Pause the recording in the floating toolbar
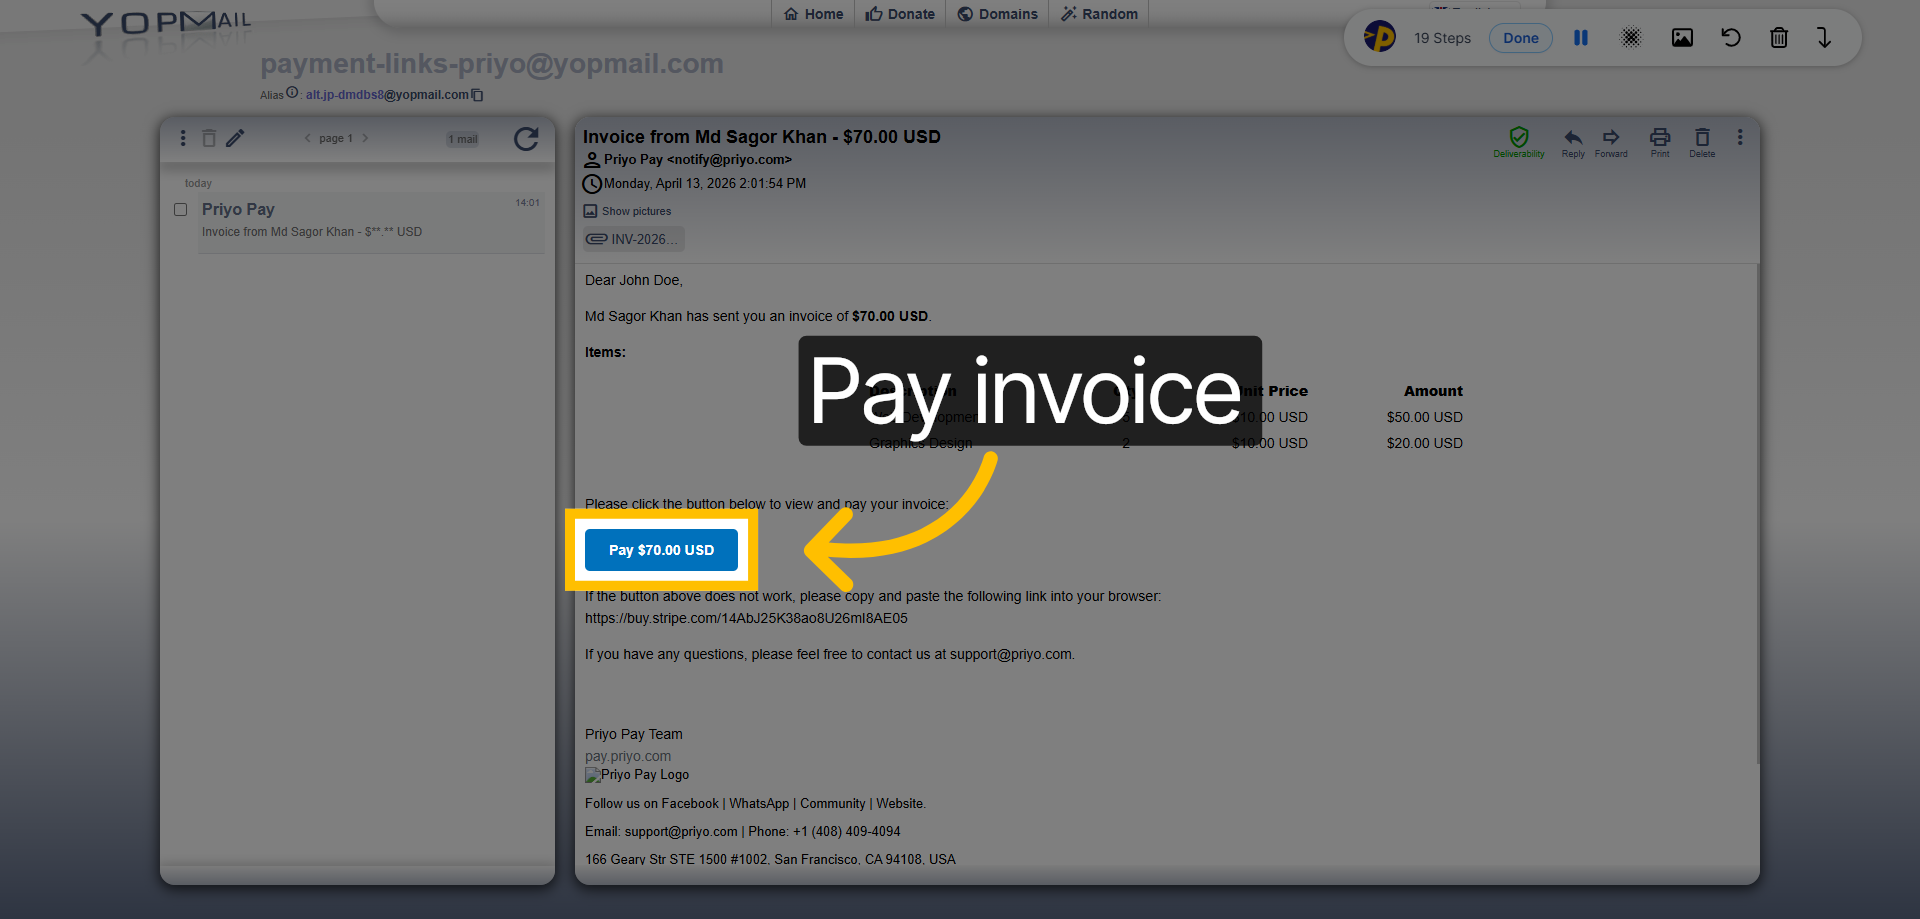The height and width of the screenshot is (919, 1920). pyautogui.click(x=1581, y=37)
